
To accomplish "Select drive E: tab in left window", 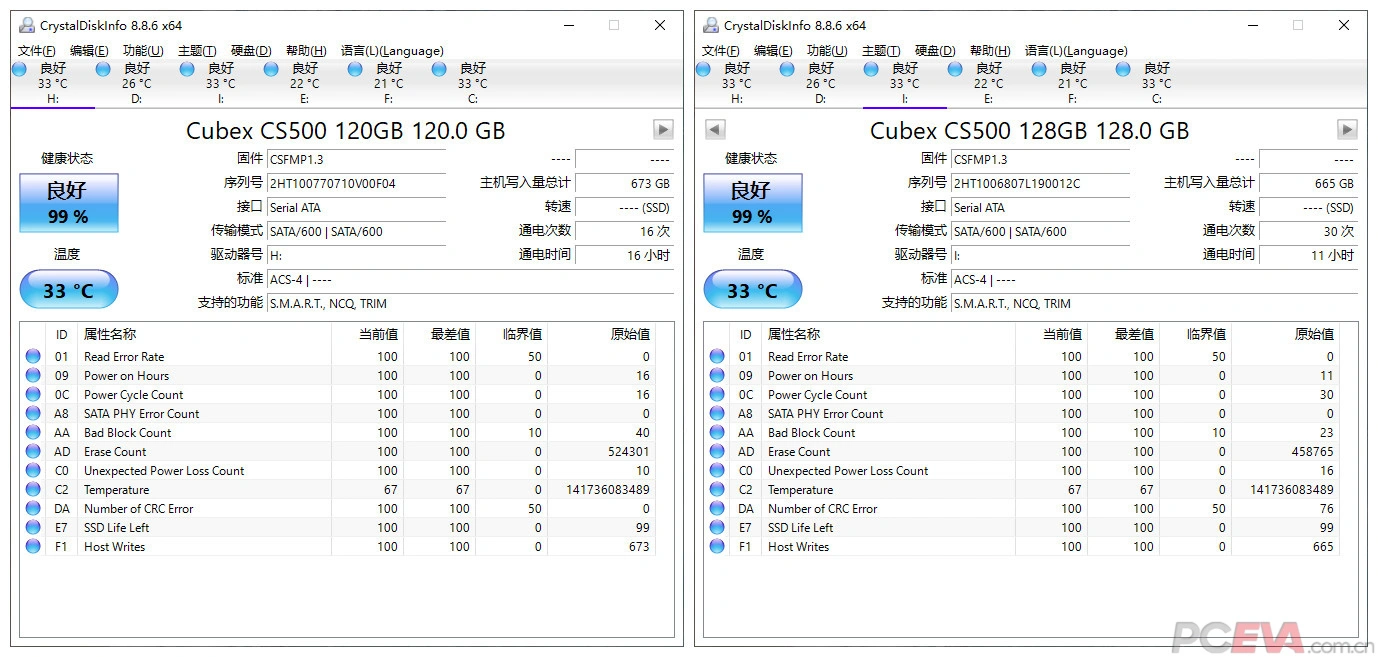I will (305, 83).
